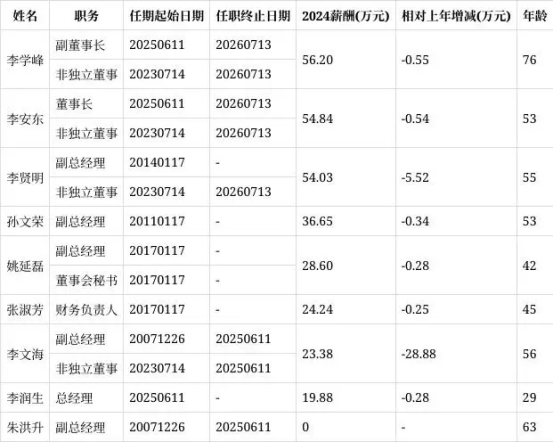Select the age value 76
Image resolution: width=554 pixels, height=442 pixels.
(529, 60)
